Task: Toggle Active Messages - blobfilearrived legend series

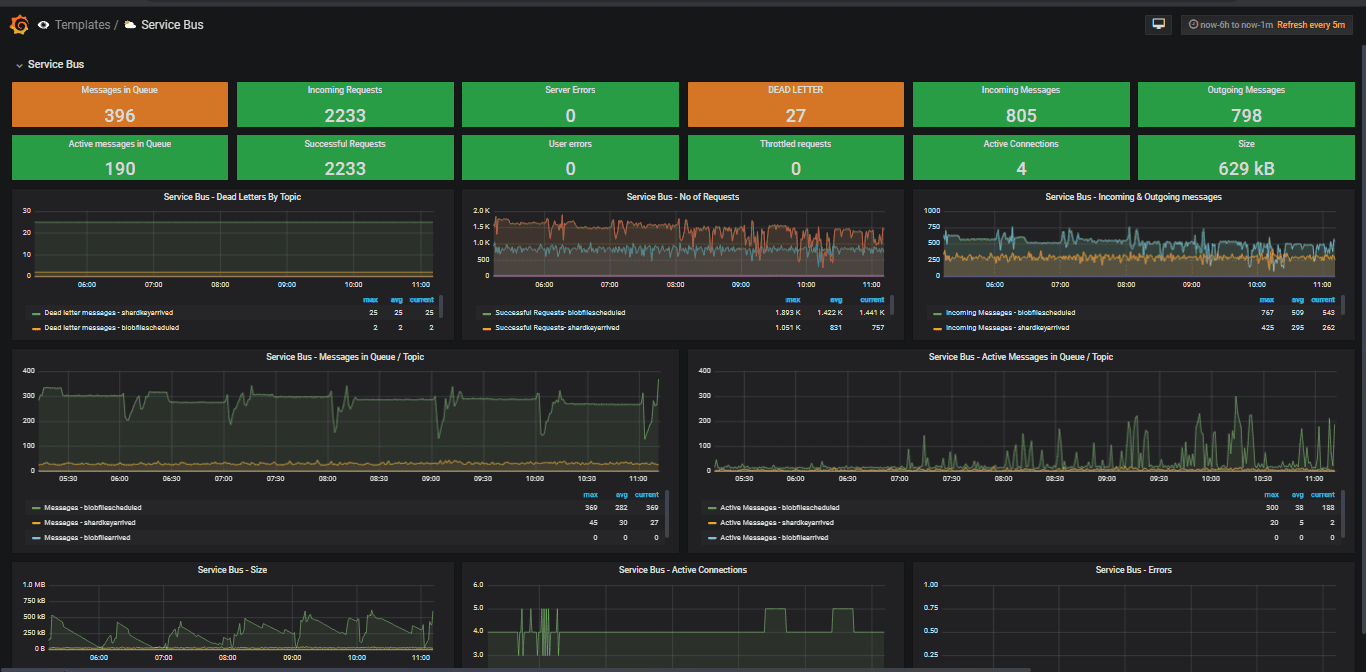Action: (775, 537)
